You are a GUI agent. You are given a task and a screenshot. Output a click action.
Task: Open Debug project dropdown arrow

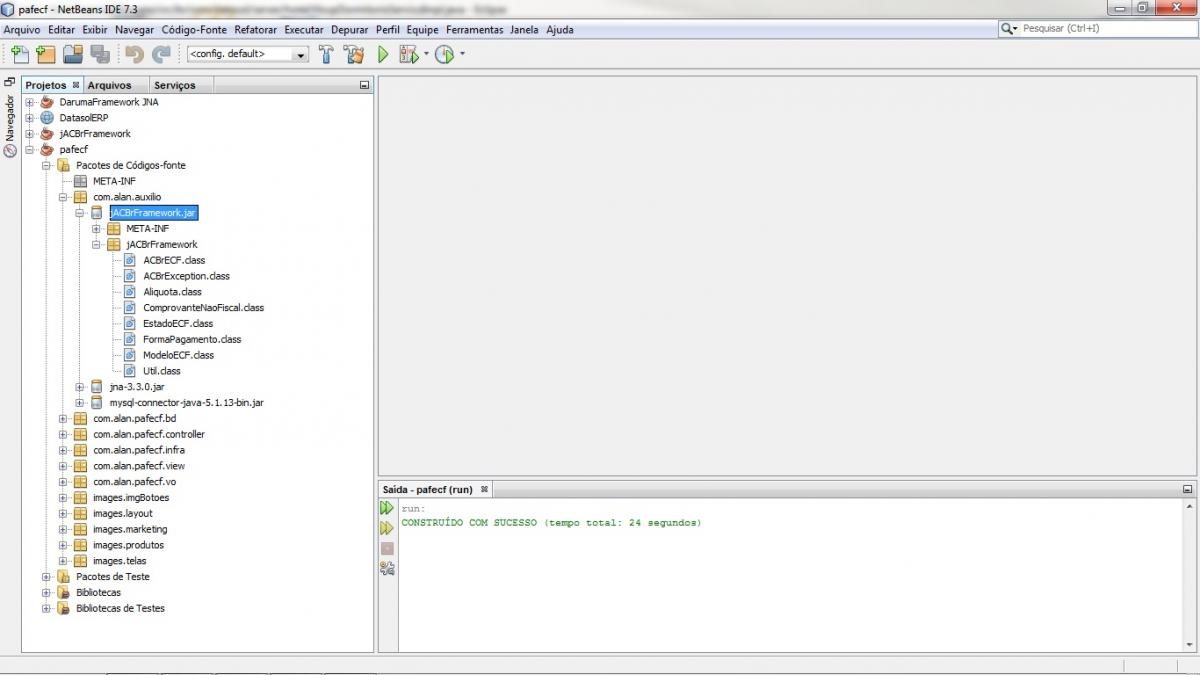tap(426, 54)
